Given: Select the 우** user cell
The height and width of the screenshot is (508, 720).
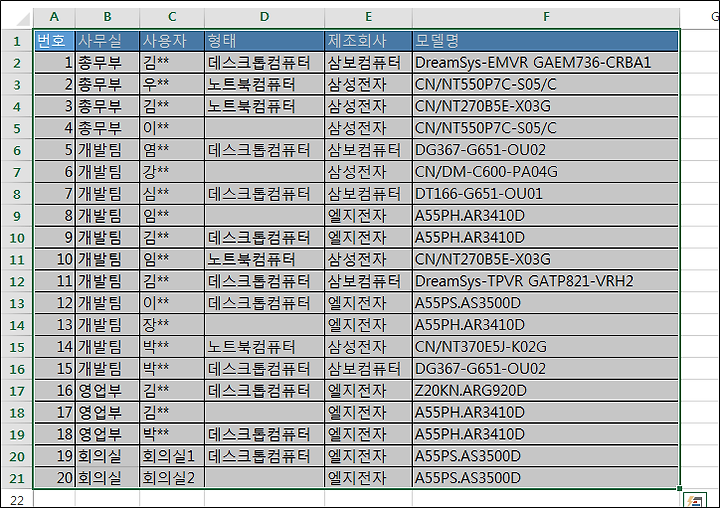Looking at the screenshot, I should 172,85.
